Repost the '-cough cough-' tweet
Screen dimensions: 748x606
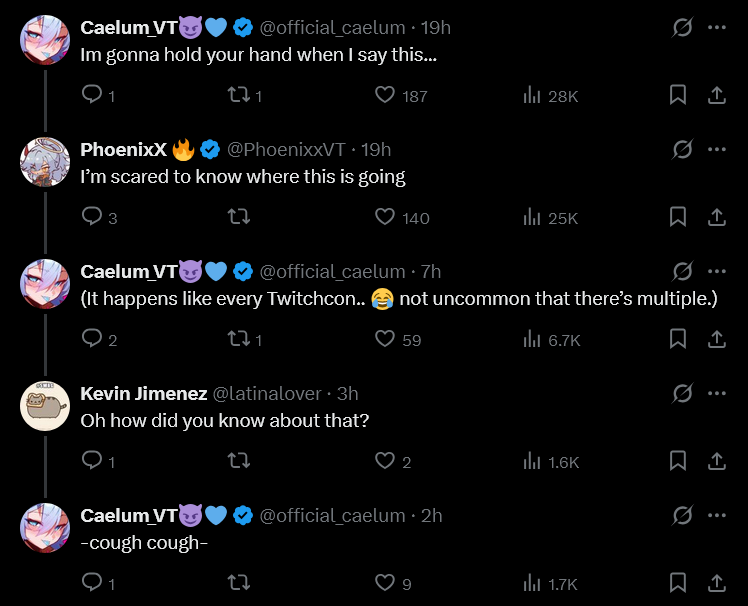pos(238,582)
